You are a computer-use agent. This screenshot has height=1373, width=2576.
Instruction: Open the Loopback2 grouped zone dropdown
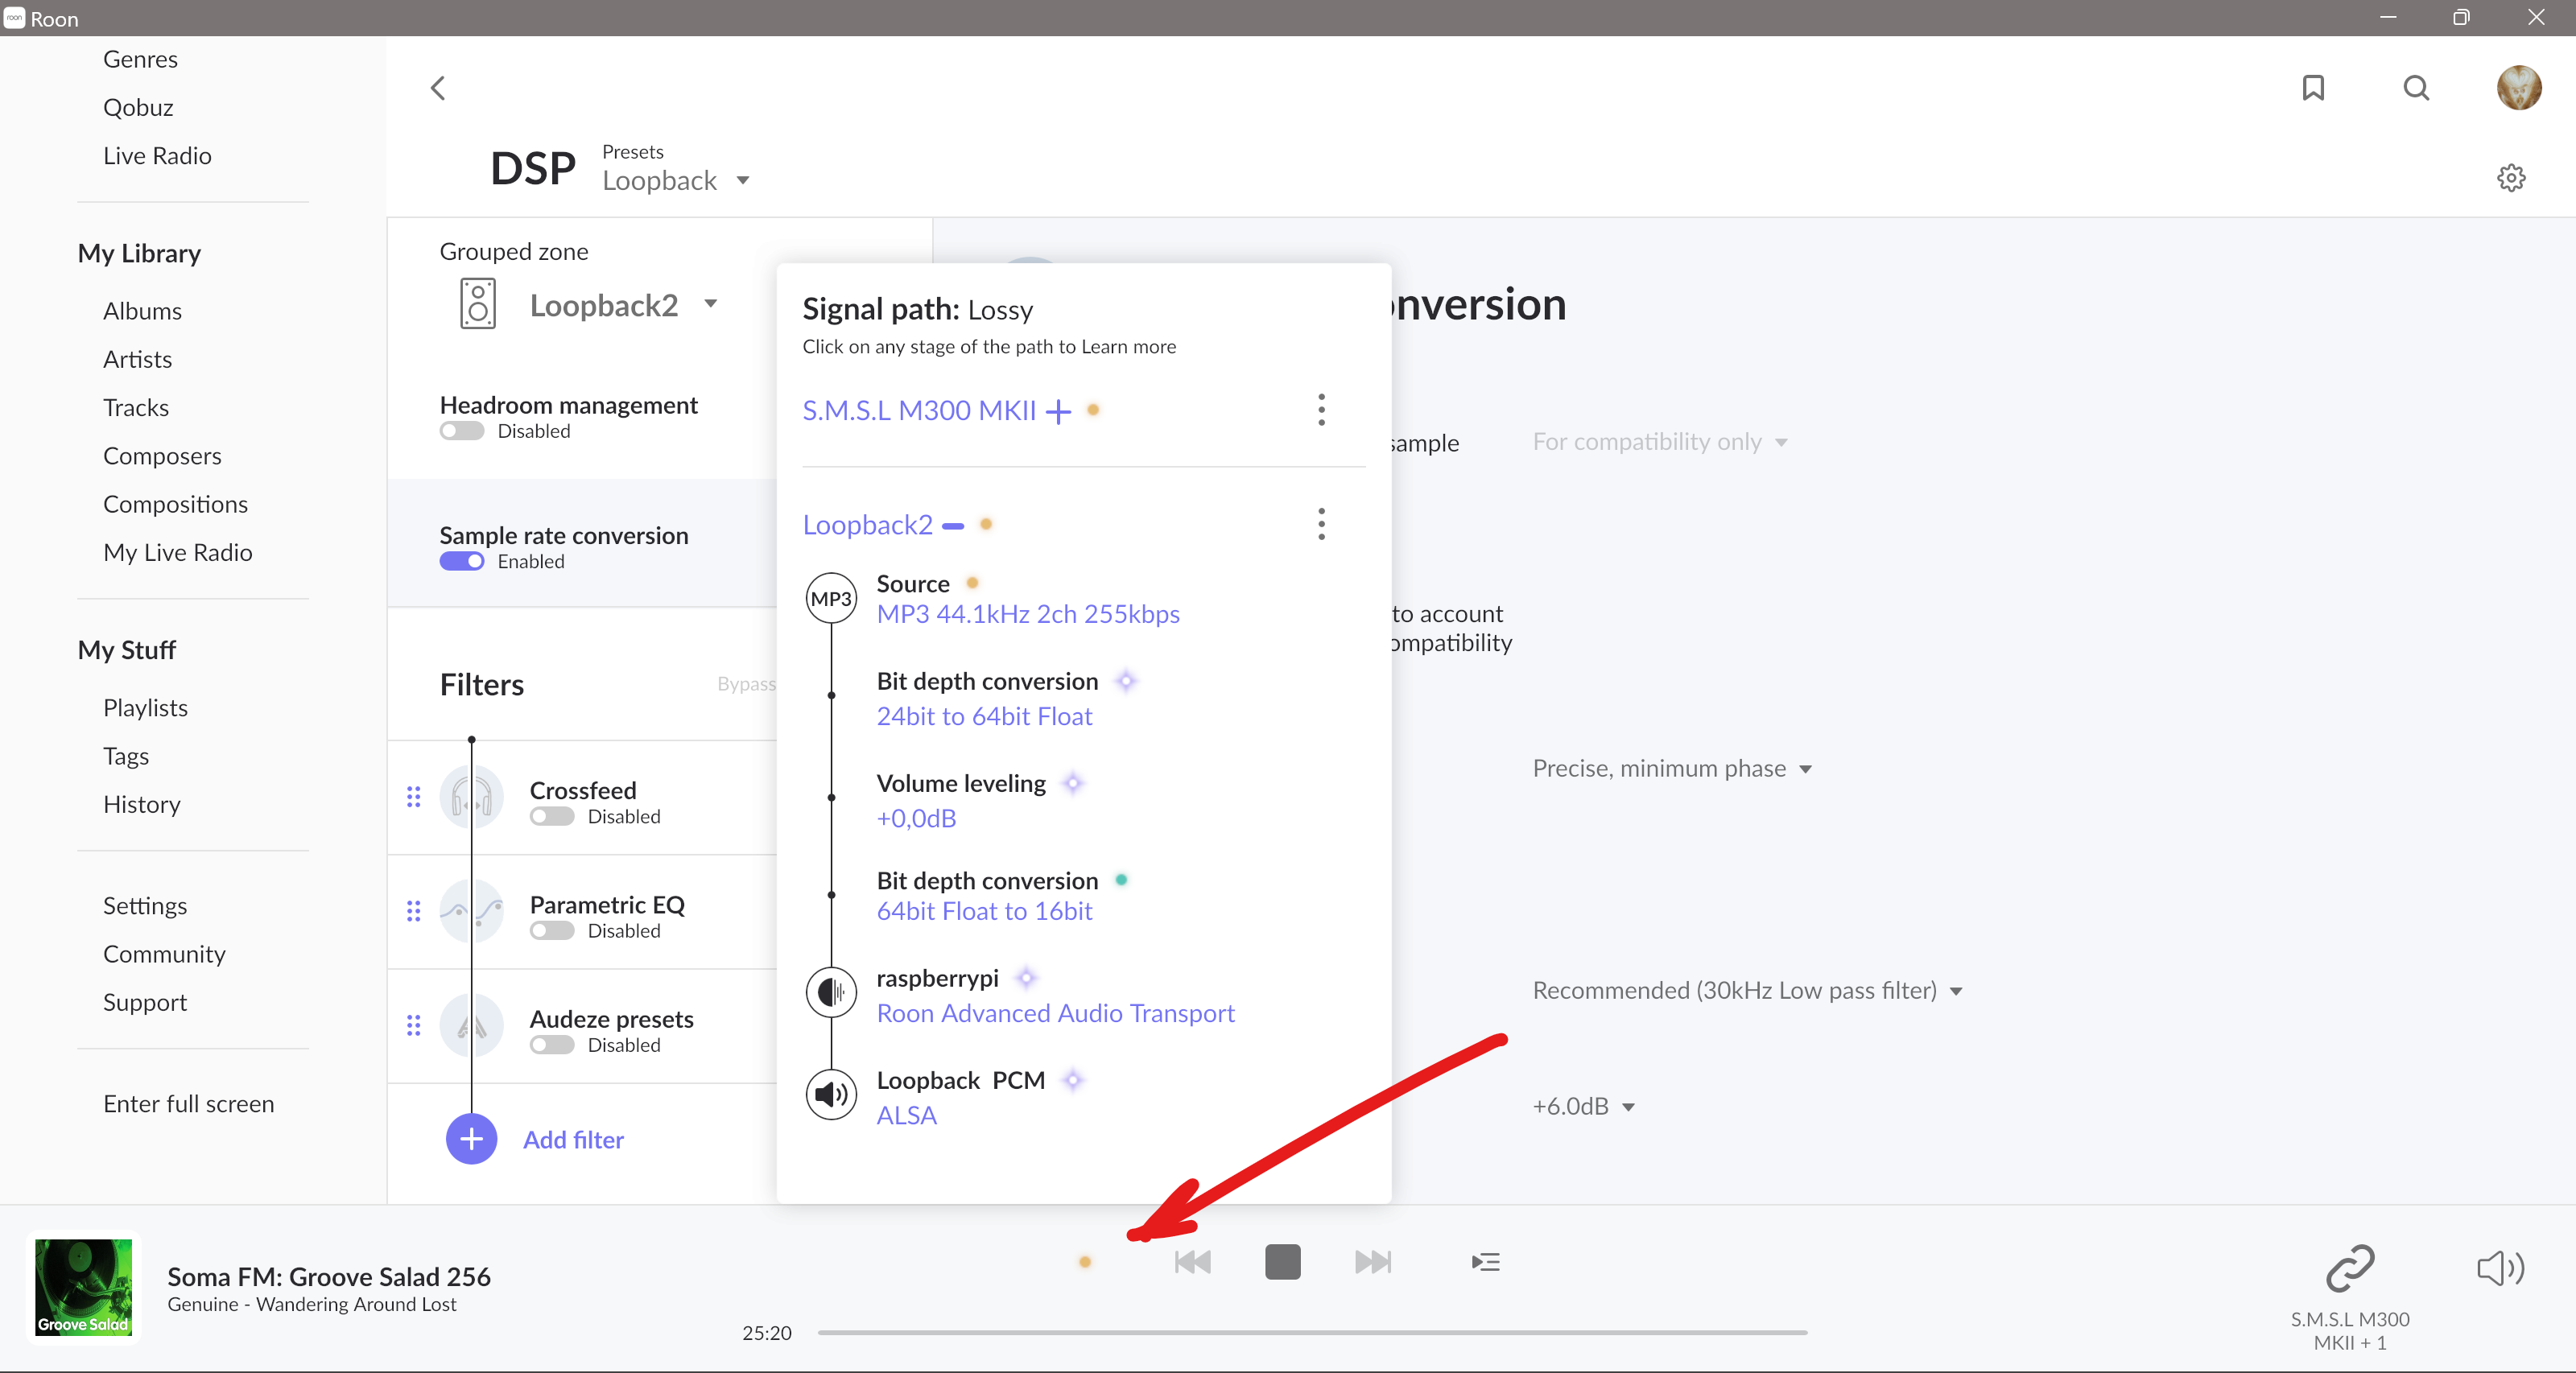(623, 305)
